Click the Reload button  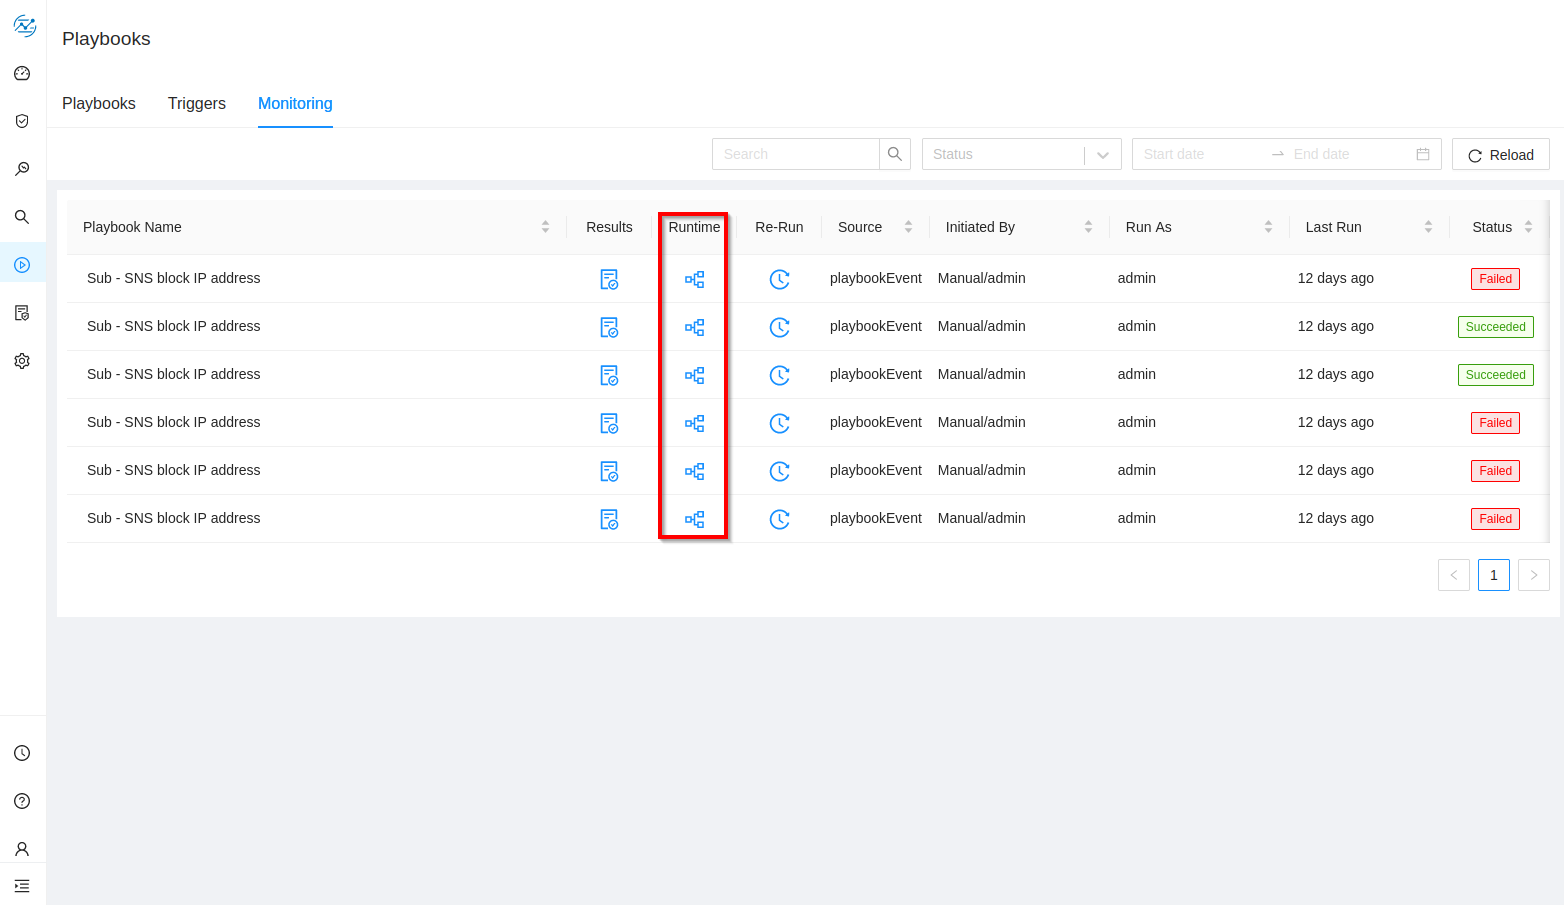point(1500,154)
